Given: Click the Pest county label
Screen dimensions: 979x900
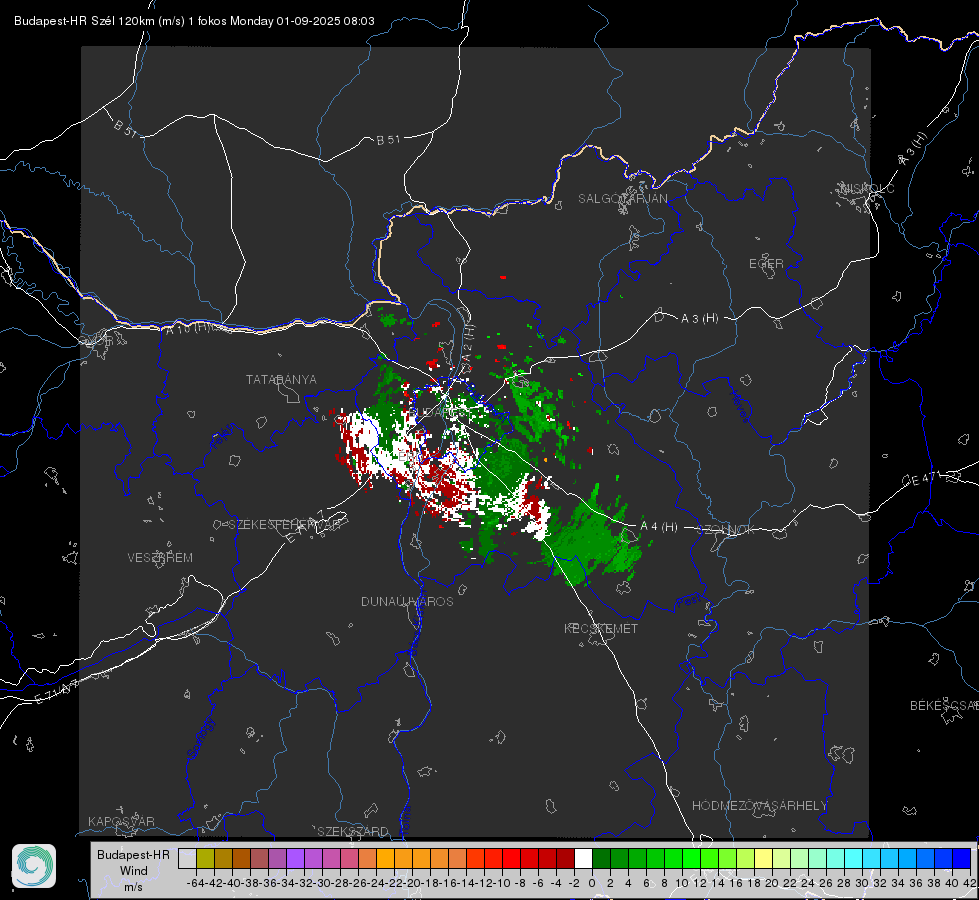Looking at the screenshot, I should point(689,601).
